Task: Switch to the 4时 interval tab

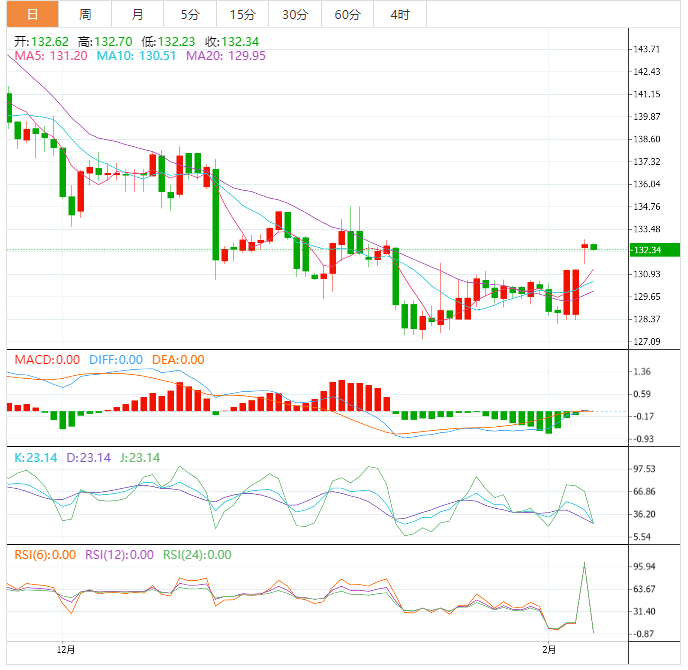Action: [399, 14]
